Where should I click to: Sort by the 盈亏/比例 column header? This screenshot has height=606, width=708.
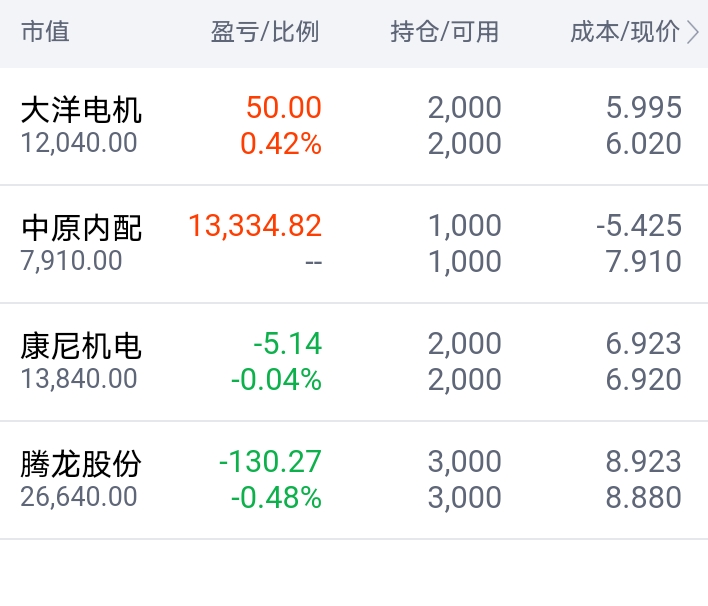point(264,32)
